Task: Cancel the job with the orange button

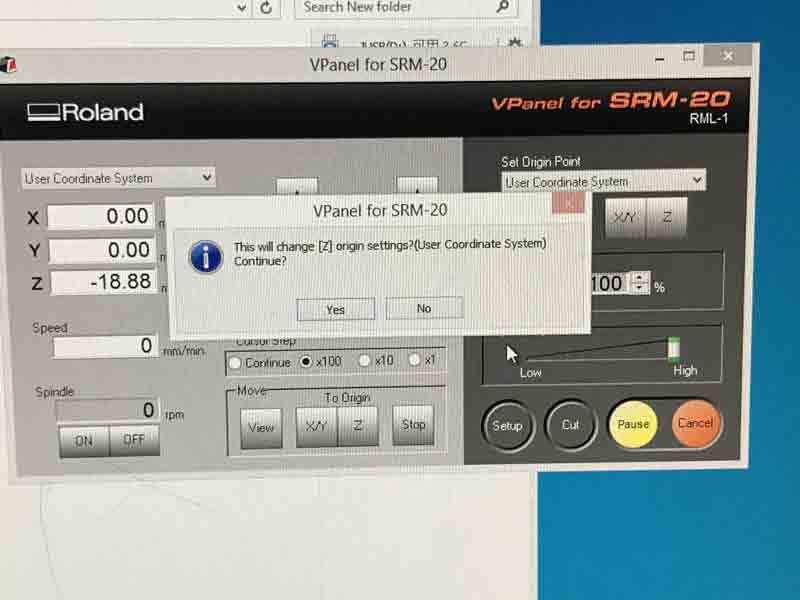Action: pos(696,423)
